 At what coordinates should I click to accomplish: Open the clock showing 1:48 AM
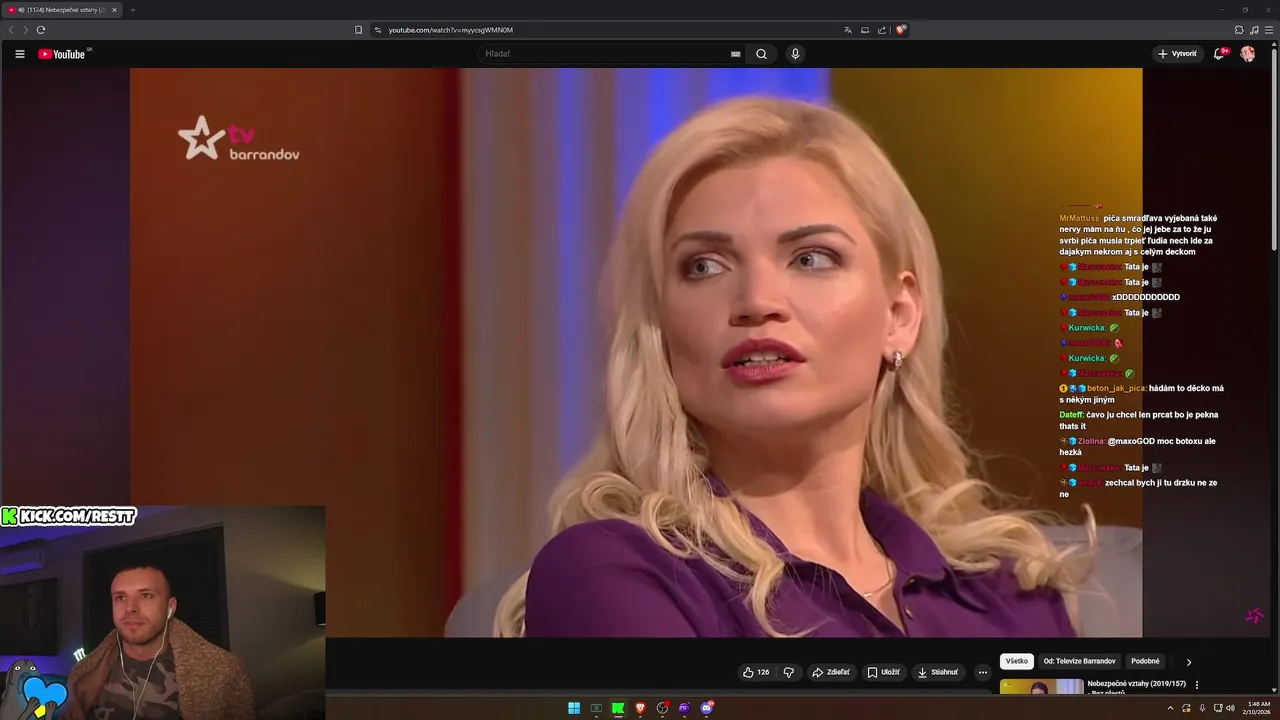pyautogui.click(x=1259, y=708)
